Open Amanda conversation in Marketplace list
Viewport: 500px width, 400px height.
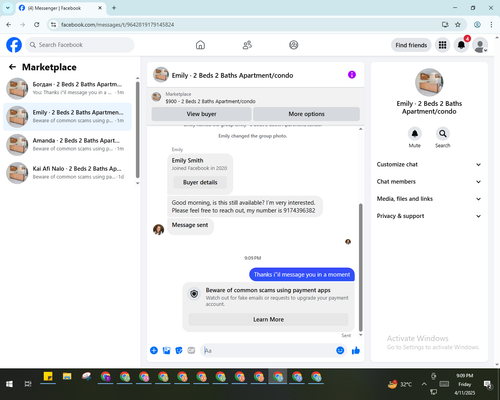pos(67,145)
